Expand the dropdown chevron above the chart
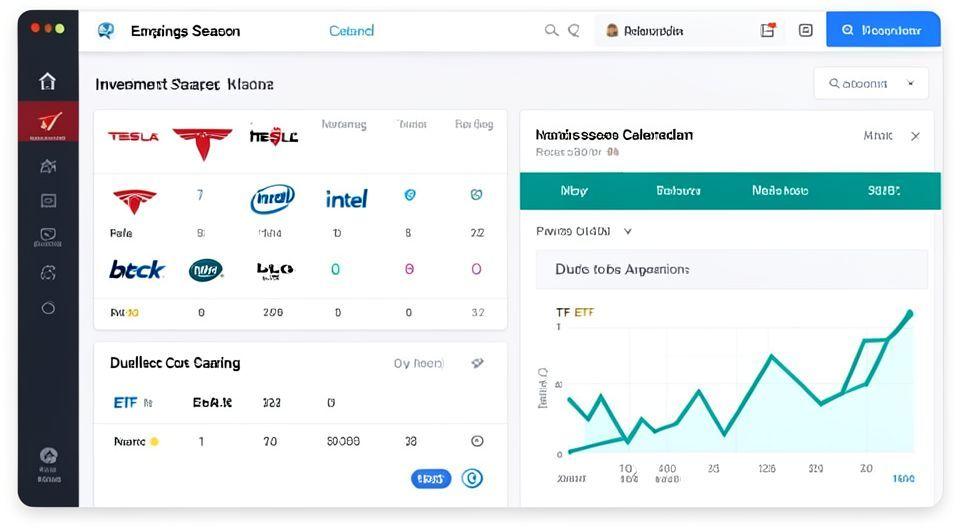Viewport: 960px width, 528px height. (628, 231)
